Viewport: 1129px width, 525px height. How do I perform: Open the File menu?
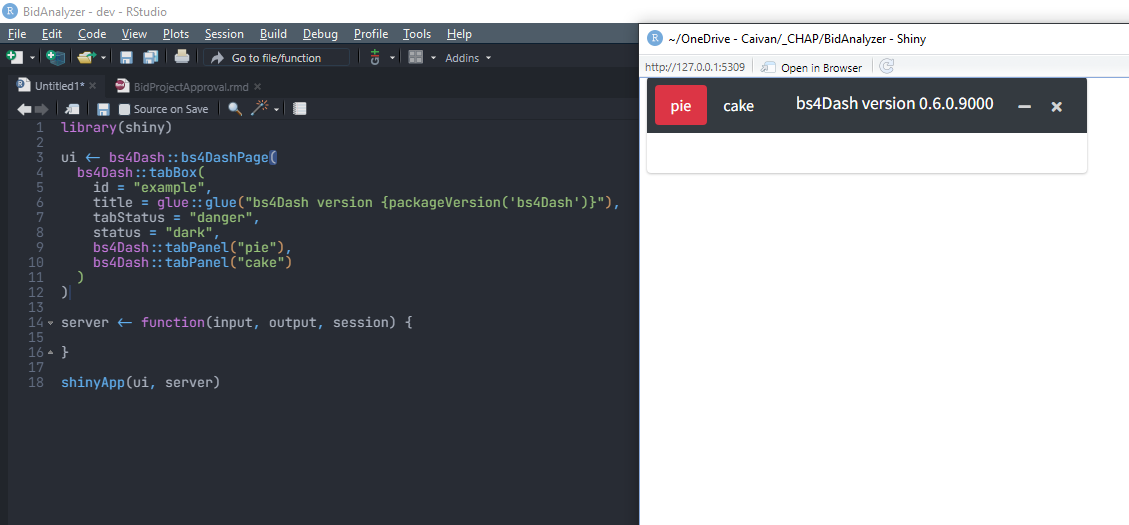17,34
